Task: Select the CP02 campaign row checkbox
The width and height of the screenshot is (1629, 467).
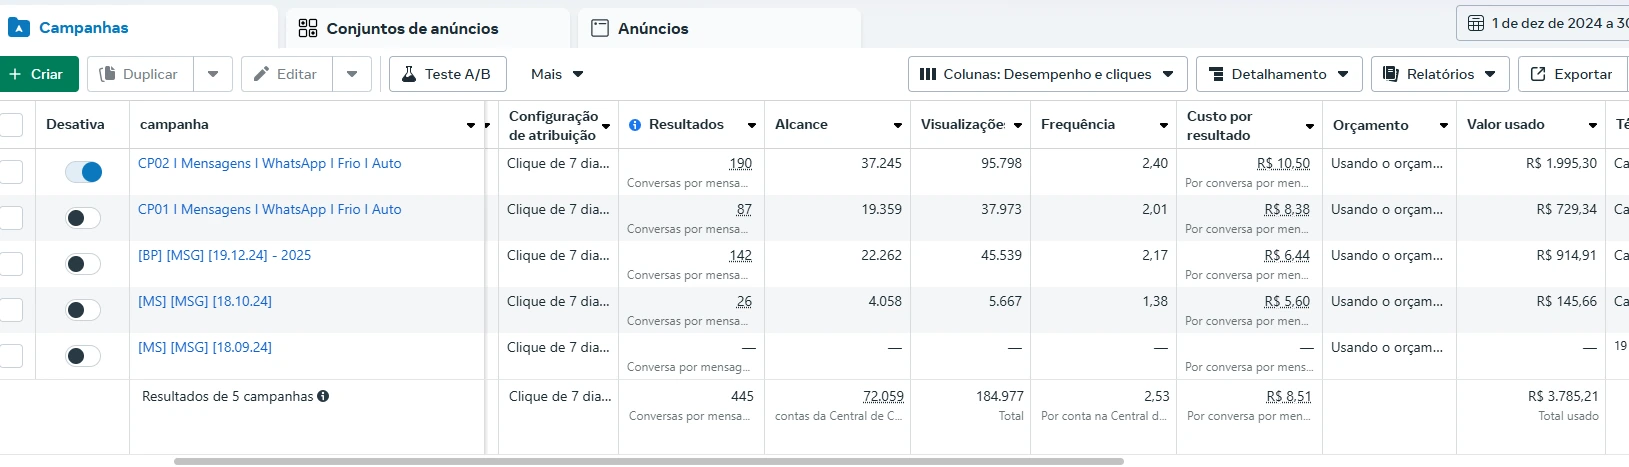Action: click(11, 172)
